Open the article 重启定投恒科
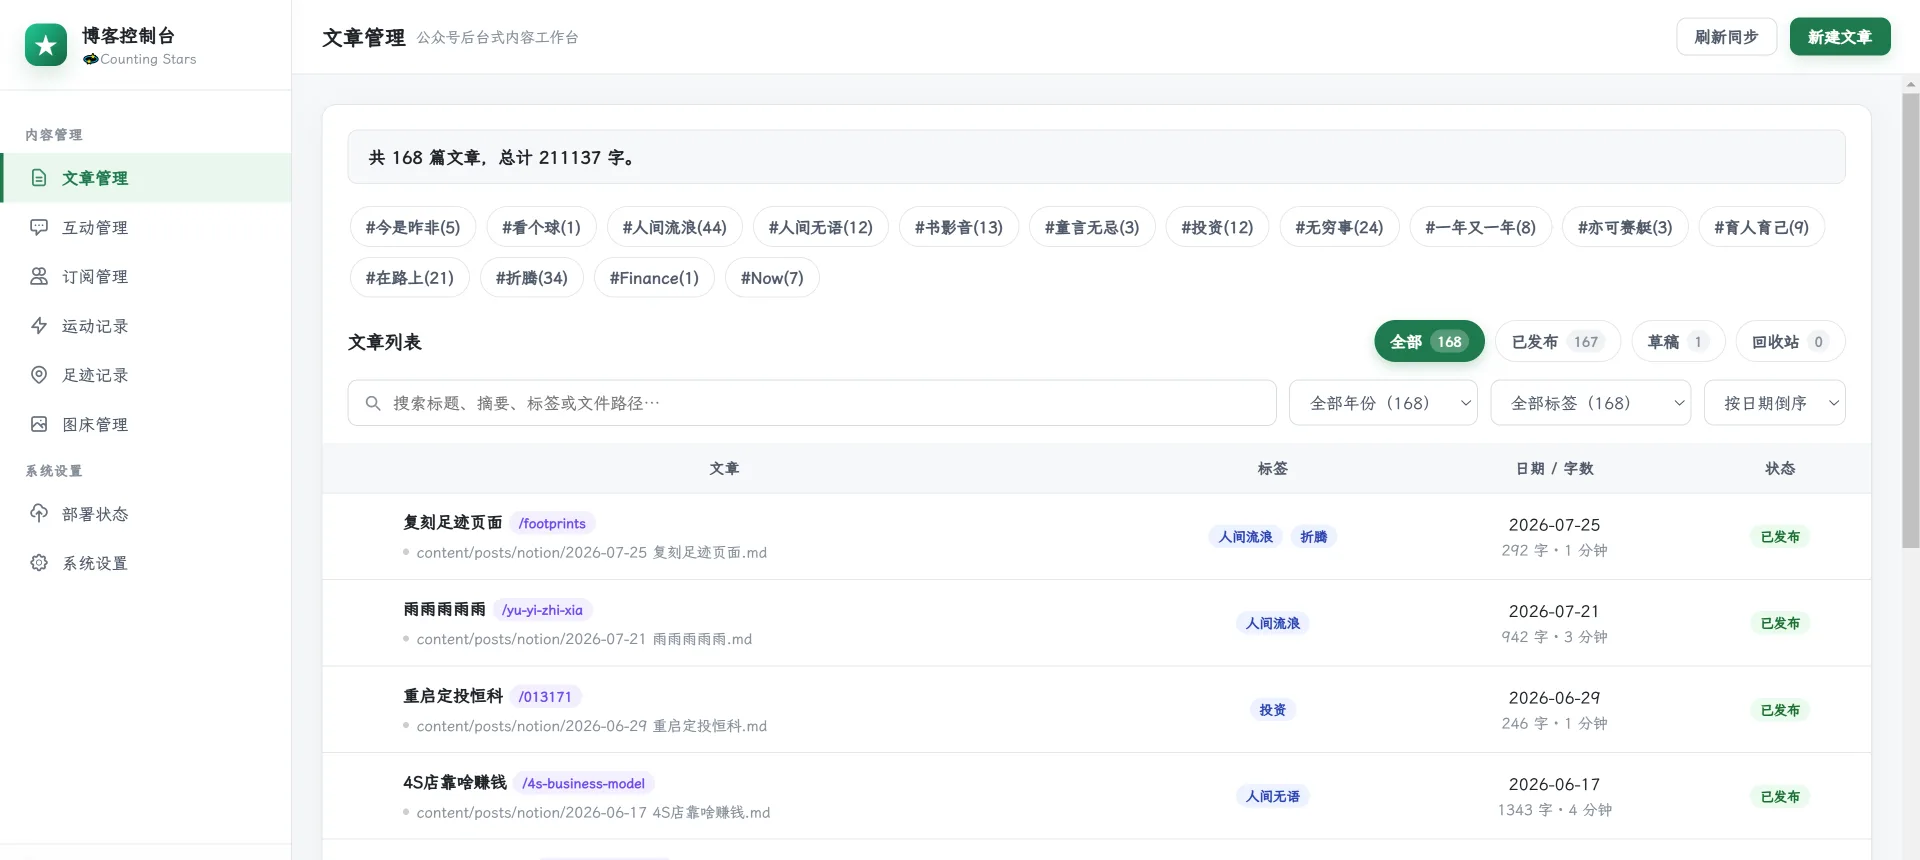 (x=452, y=696)
